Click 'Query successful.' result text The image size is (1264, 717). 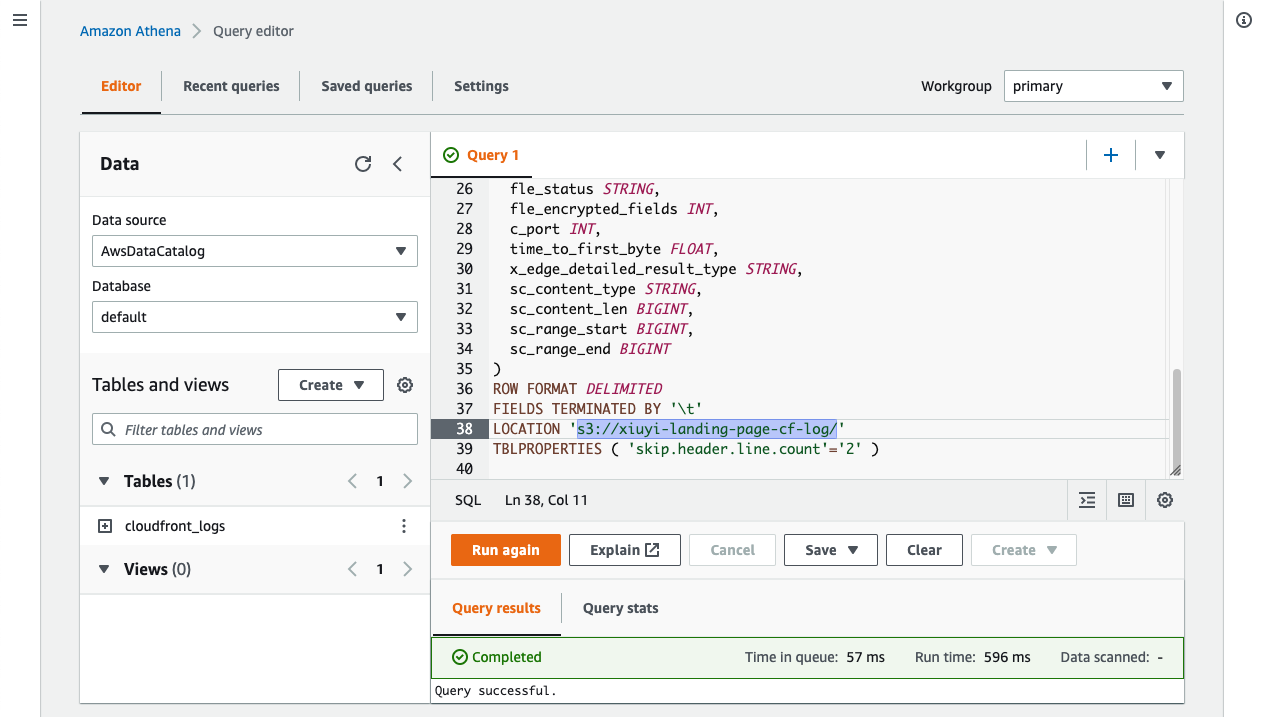tap(496, 690)
